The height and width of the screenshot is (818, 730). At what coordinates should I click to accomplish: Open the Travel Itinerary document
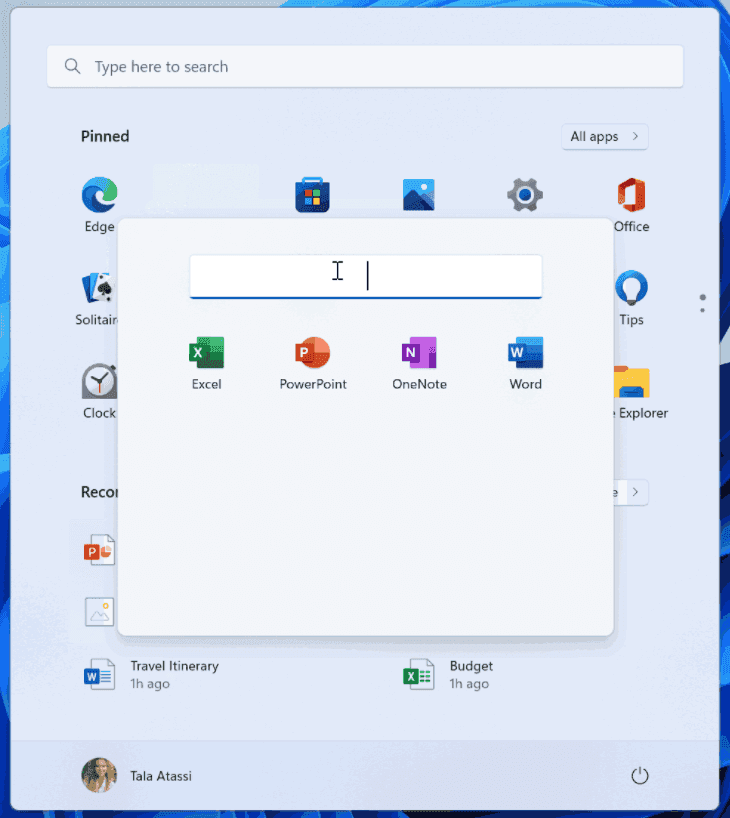[151, 674]
